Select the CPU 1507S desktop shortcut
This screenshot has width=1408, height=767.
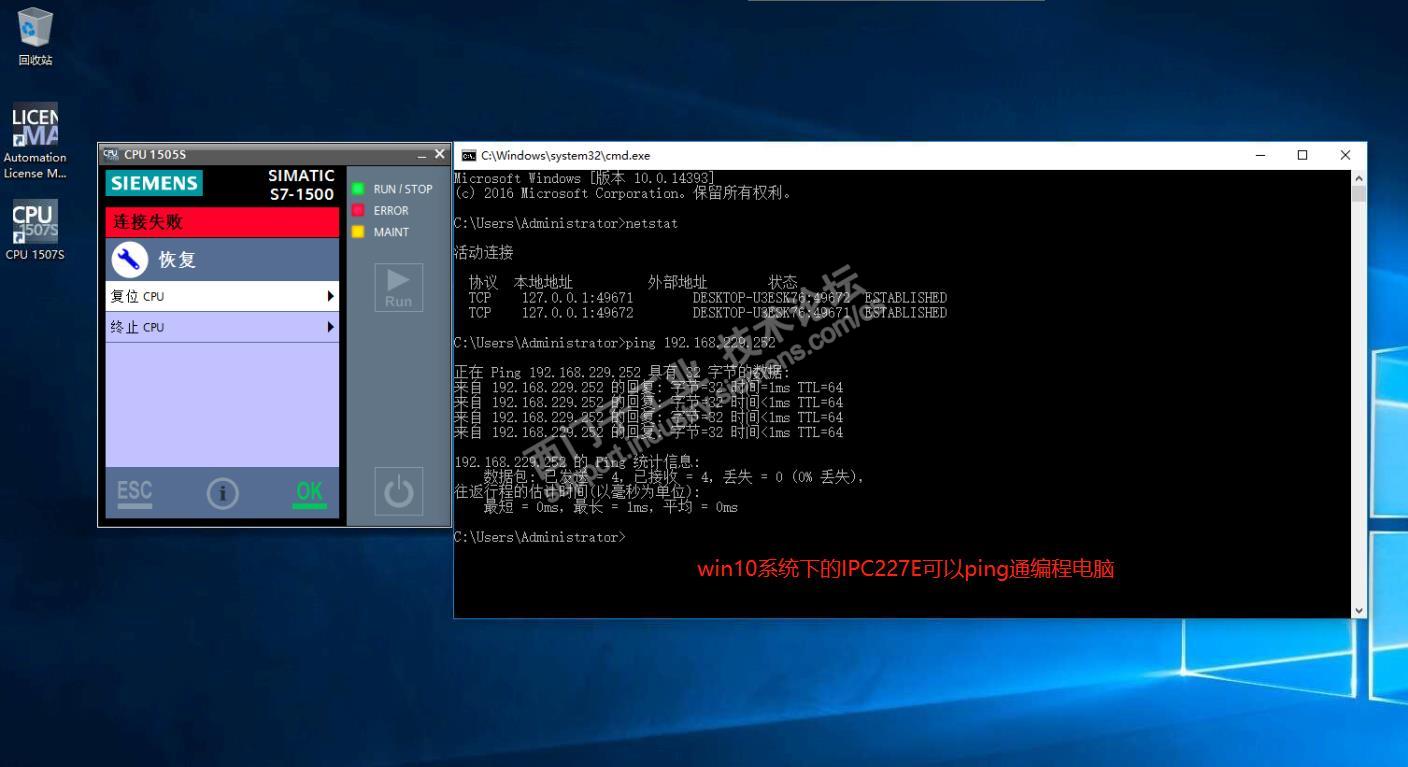pos(35,230)
